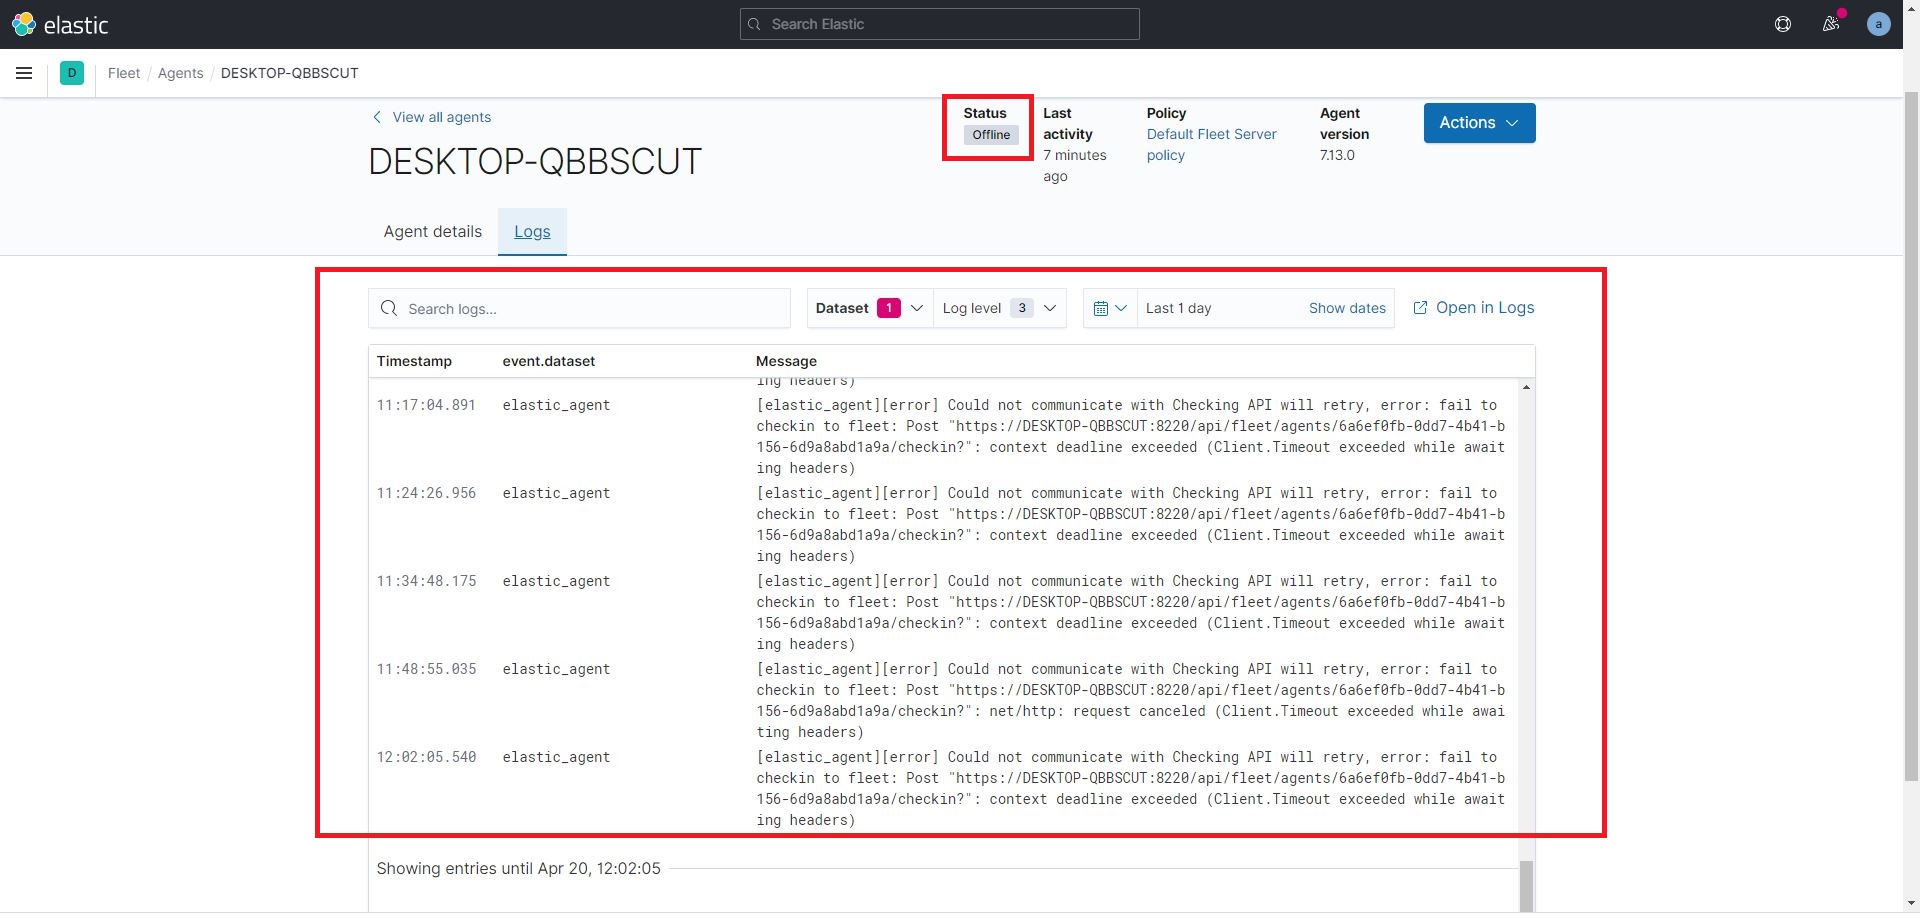The height and width of the screenshot is (918, 1920).
Task: Select the 11:48:55.035 log timestamp
Action: pyautogui.click(x=426, y=669)
